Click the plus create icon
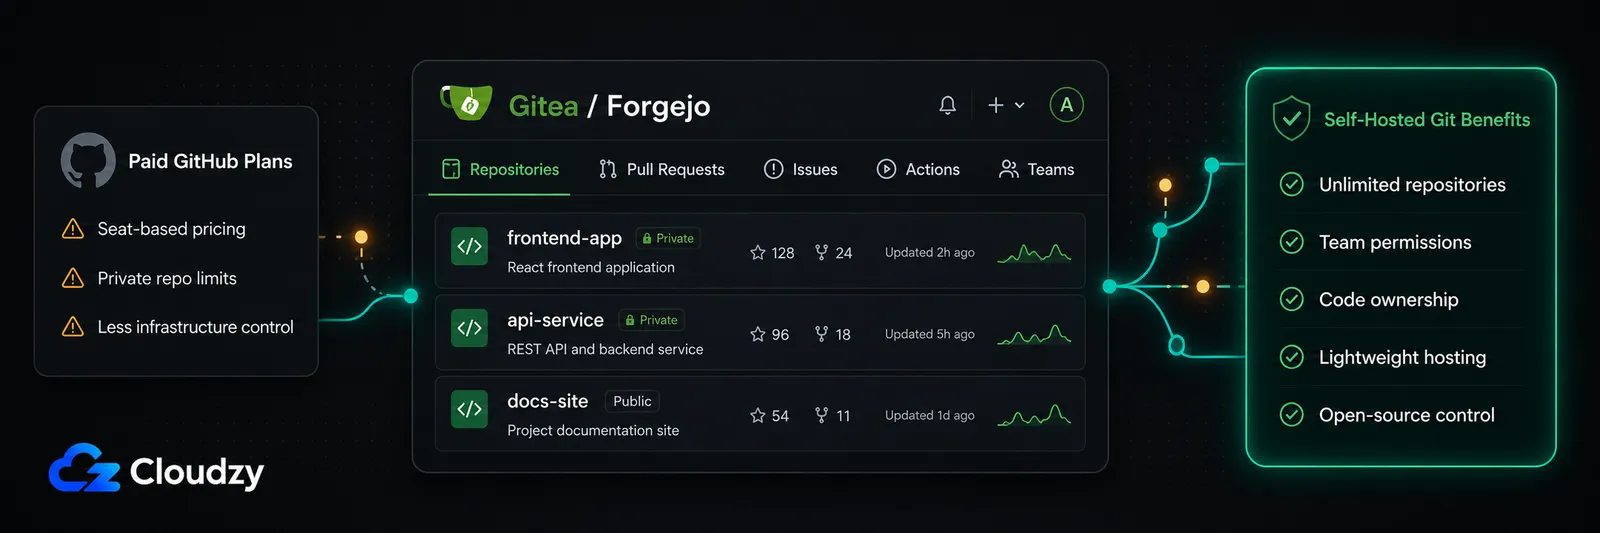1600x533 pixels. (996, 105)
